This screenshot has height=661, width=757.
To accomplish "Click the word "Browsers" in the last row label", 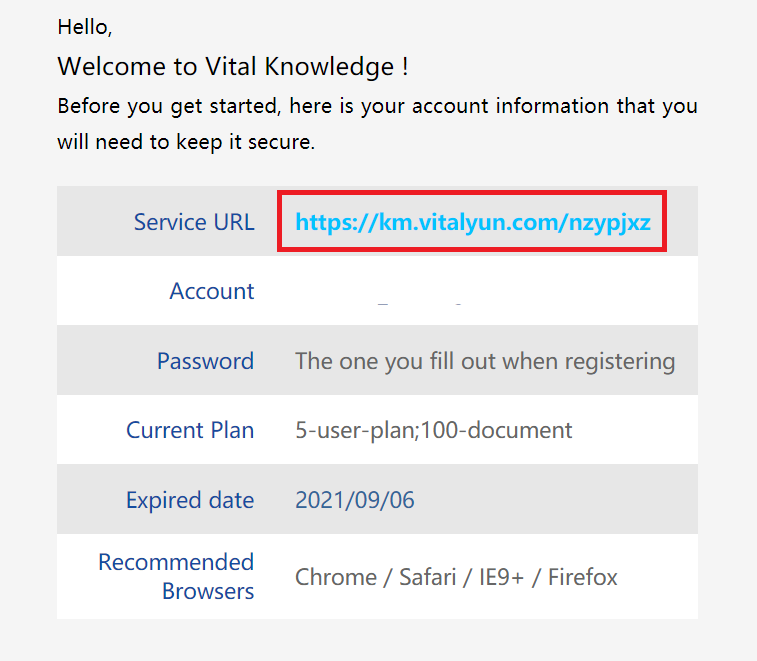I will click(208, 591).
